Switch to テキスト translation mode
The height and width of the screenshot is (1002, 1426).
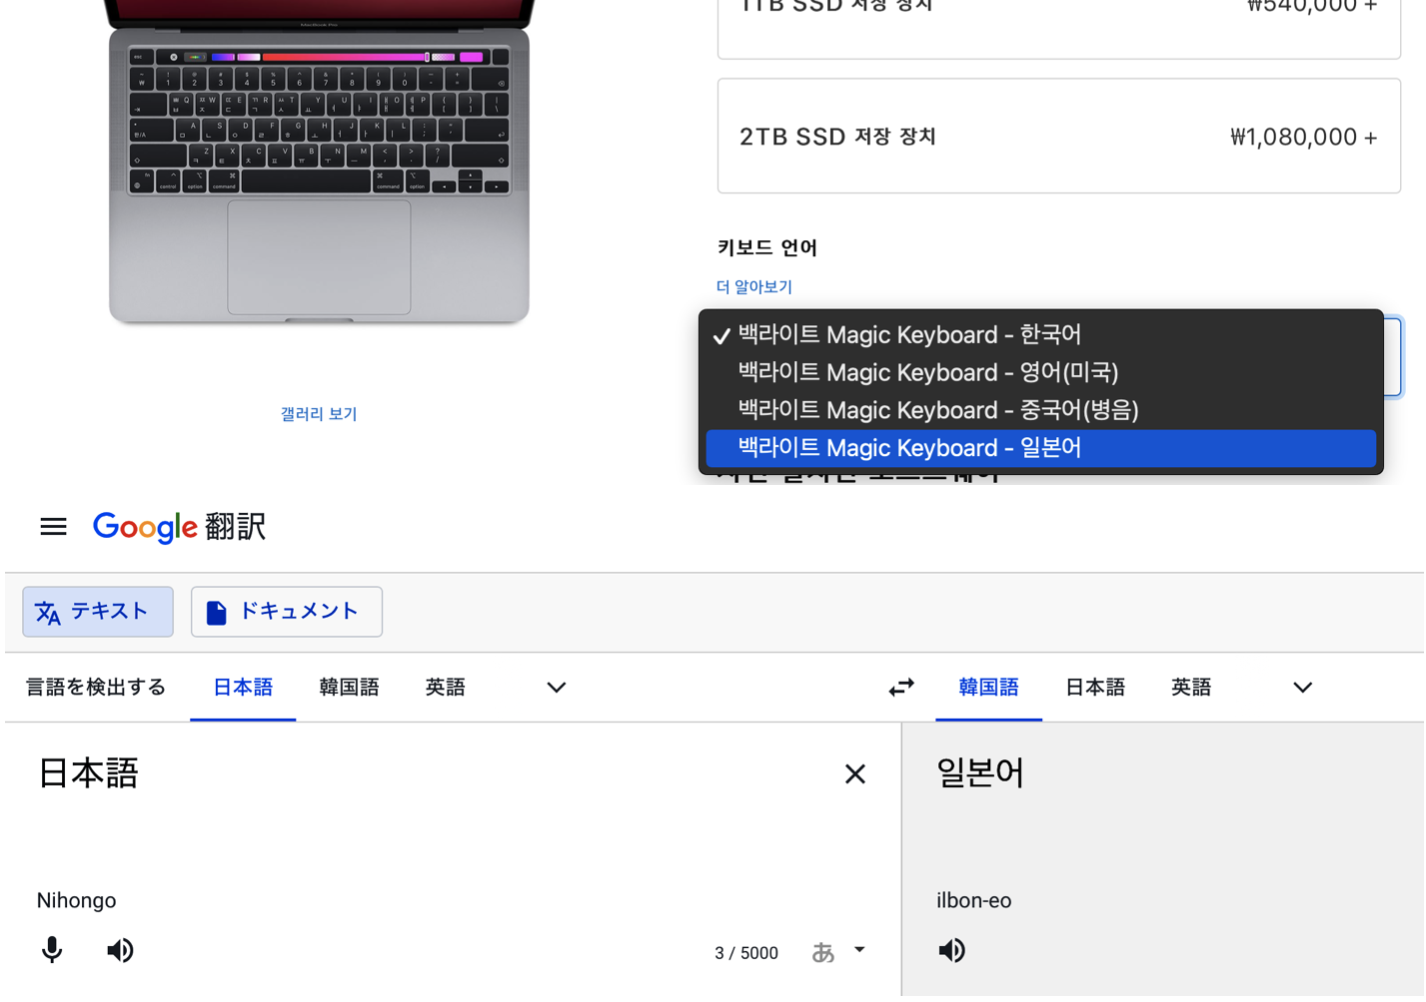pos(98,612)
